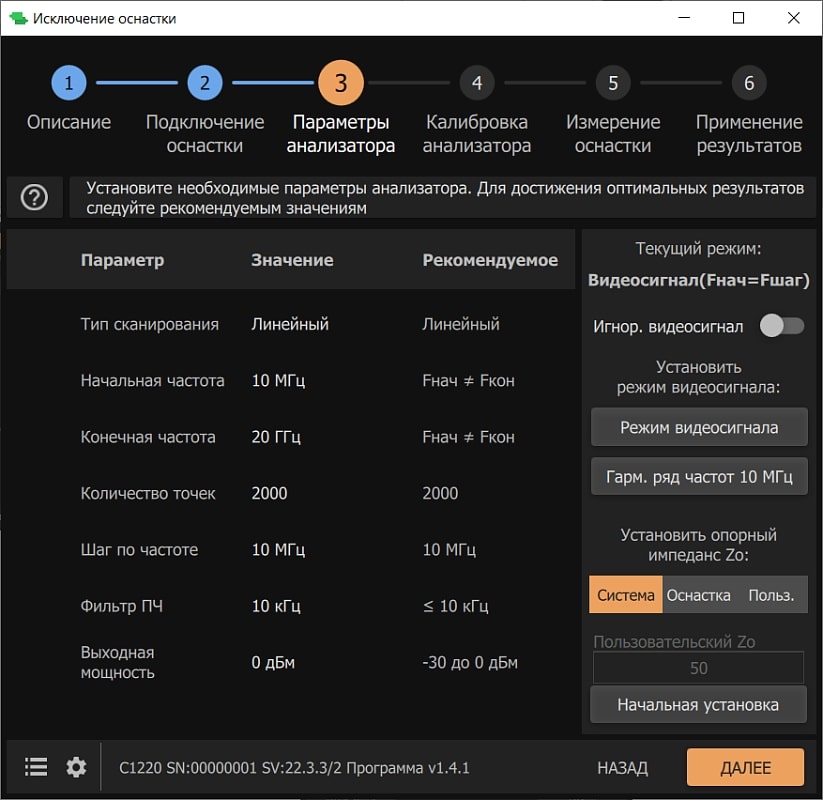This screenshot has height=800, width=823.
Task: Click the Тип сканирования value Линейный
Action: coord(290,324)
